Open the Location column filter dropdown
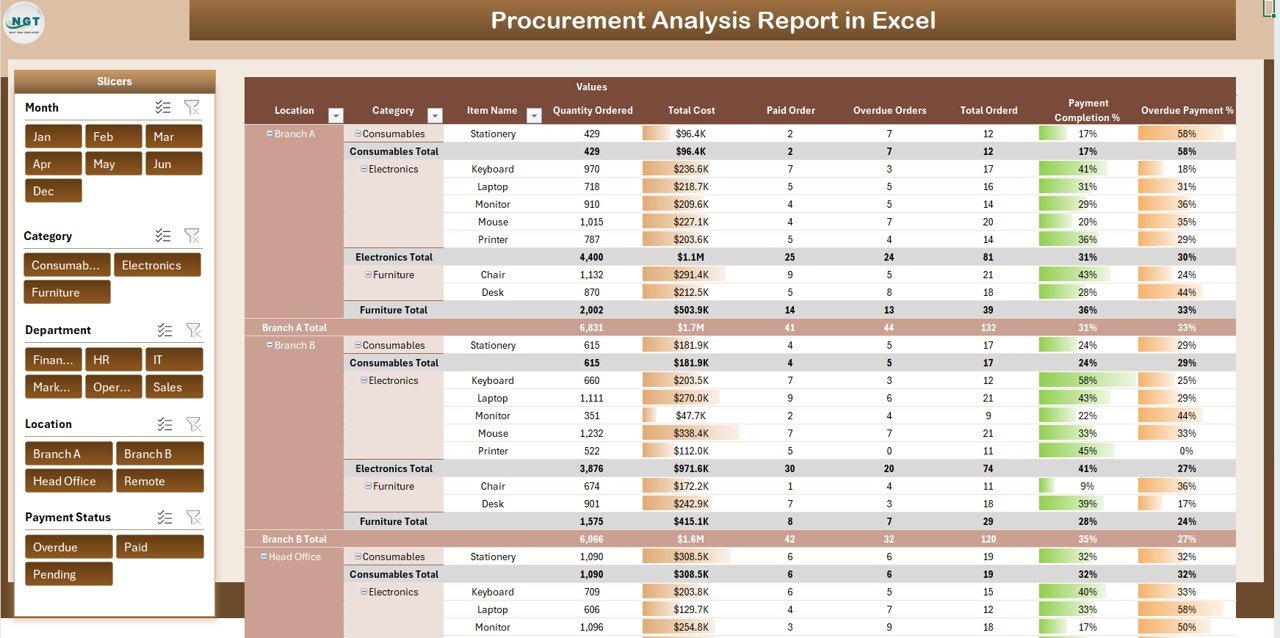This screenshot has width=1280, height=638. click(x=336, y=116)
